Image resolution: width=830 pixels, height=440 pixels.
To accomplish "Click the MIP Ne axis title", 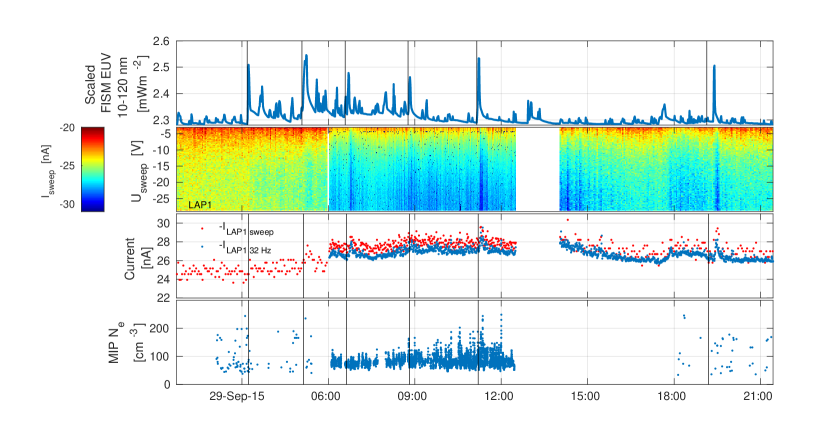I will tap(125, 343).
